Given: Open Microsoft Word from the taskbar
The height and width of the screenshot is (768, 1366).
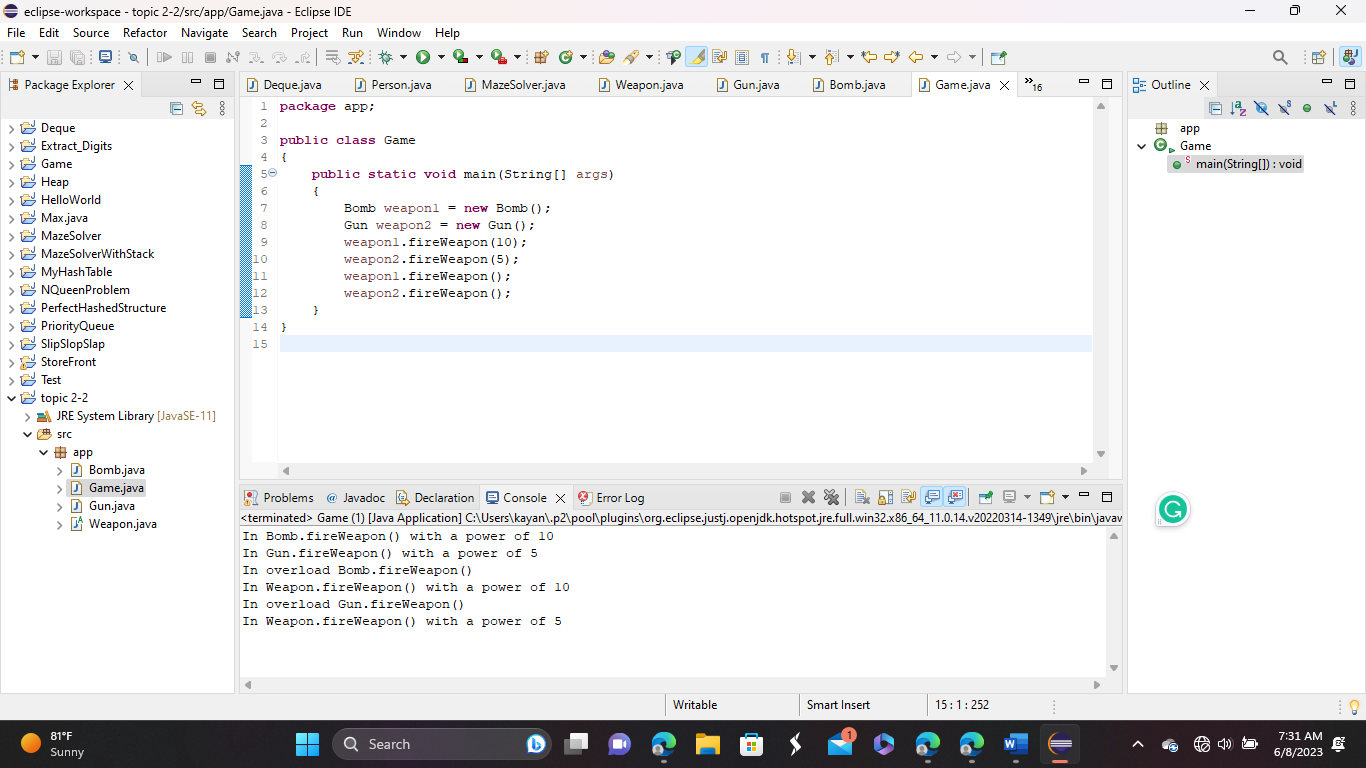Looking at the screenshot, I should tap(1015, 744).
